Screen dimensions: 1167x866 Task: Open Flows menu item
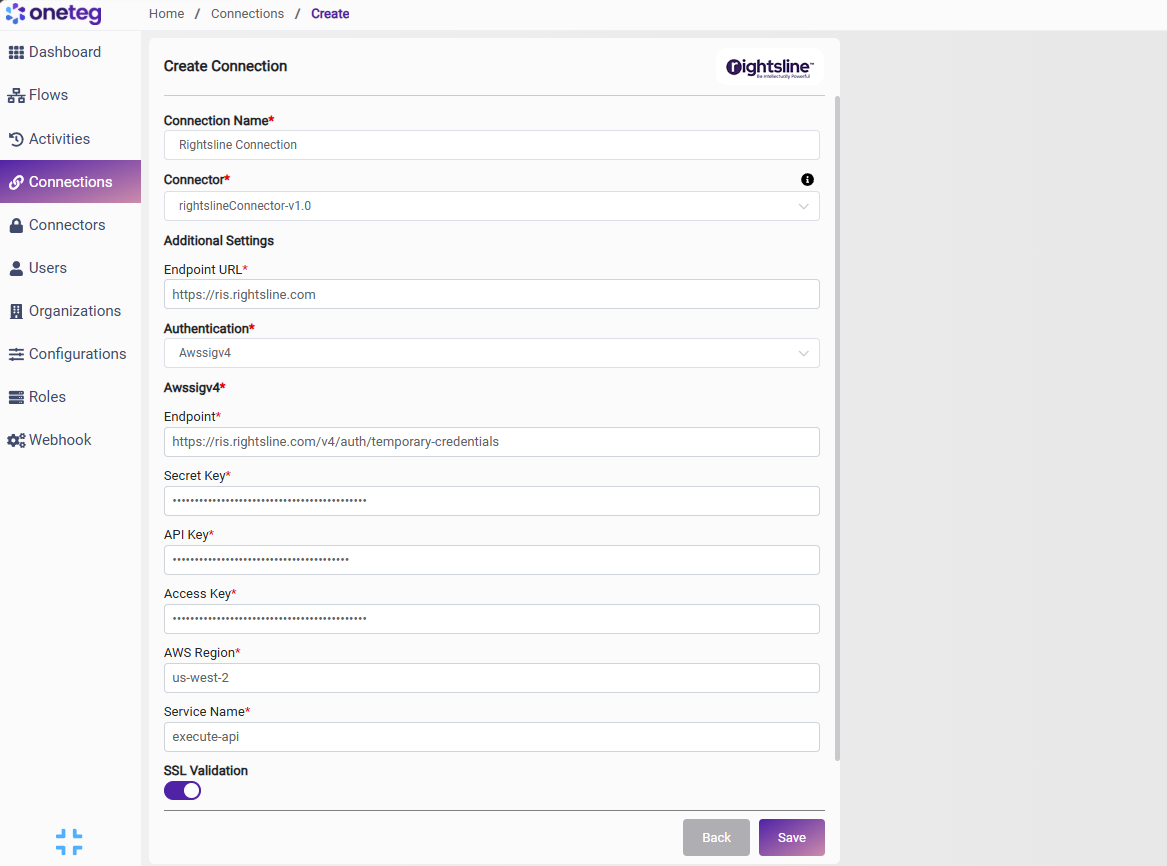click(70, 95)
